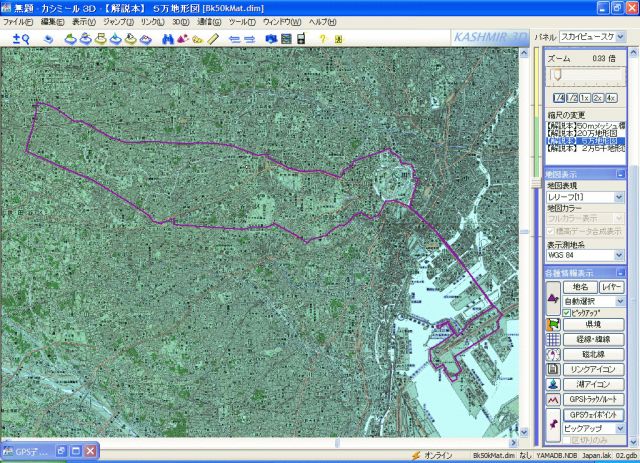The height and width of the screenshot is (463, 640).
Task: Click the green flag icon beside 県境
Action: 553,325
